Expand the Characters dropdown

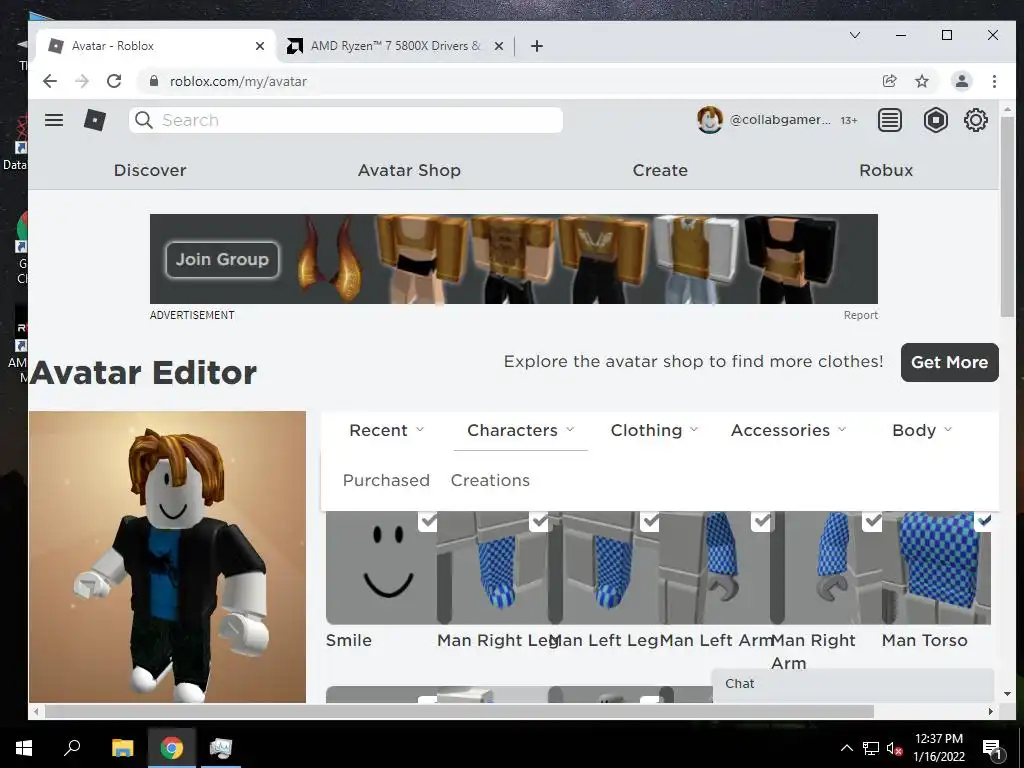tap(520, 430)
